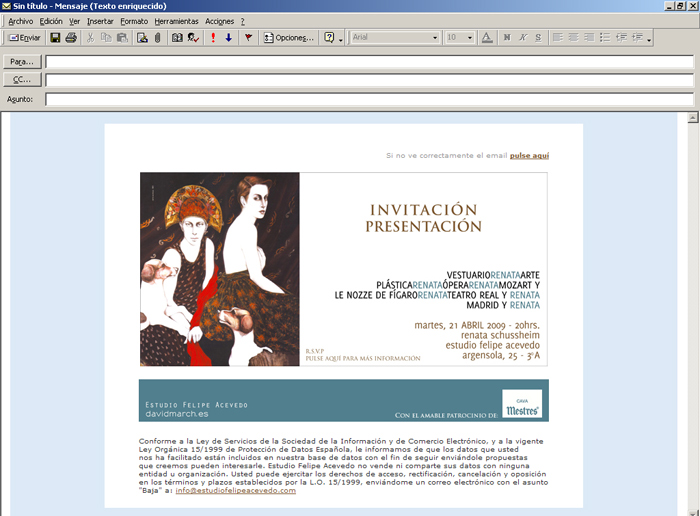The image size is (700, 516).
Task: Open the Opciones button
Action: click(x=289, y=38)
